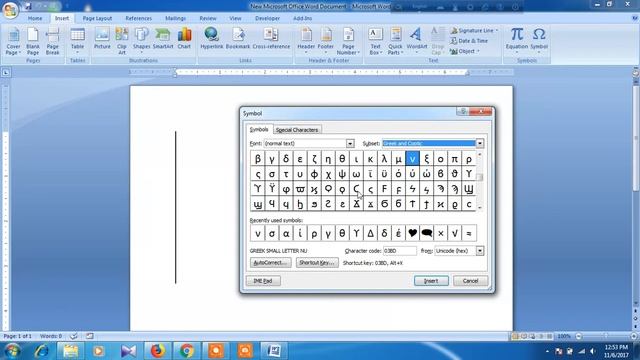Open the Object dropdown
640x360 pixels.
click(464, 51)
